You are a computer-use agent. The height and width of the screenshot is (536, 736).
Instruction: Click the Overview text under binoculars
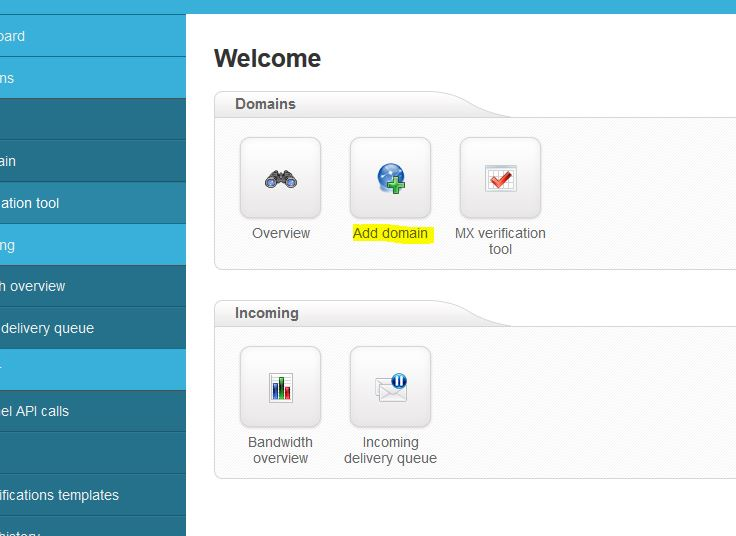[x=281, y=233]
